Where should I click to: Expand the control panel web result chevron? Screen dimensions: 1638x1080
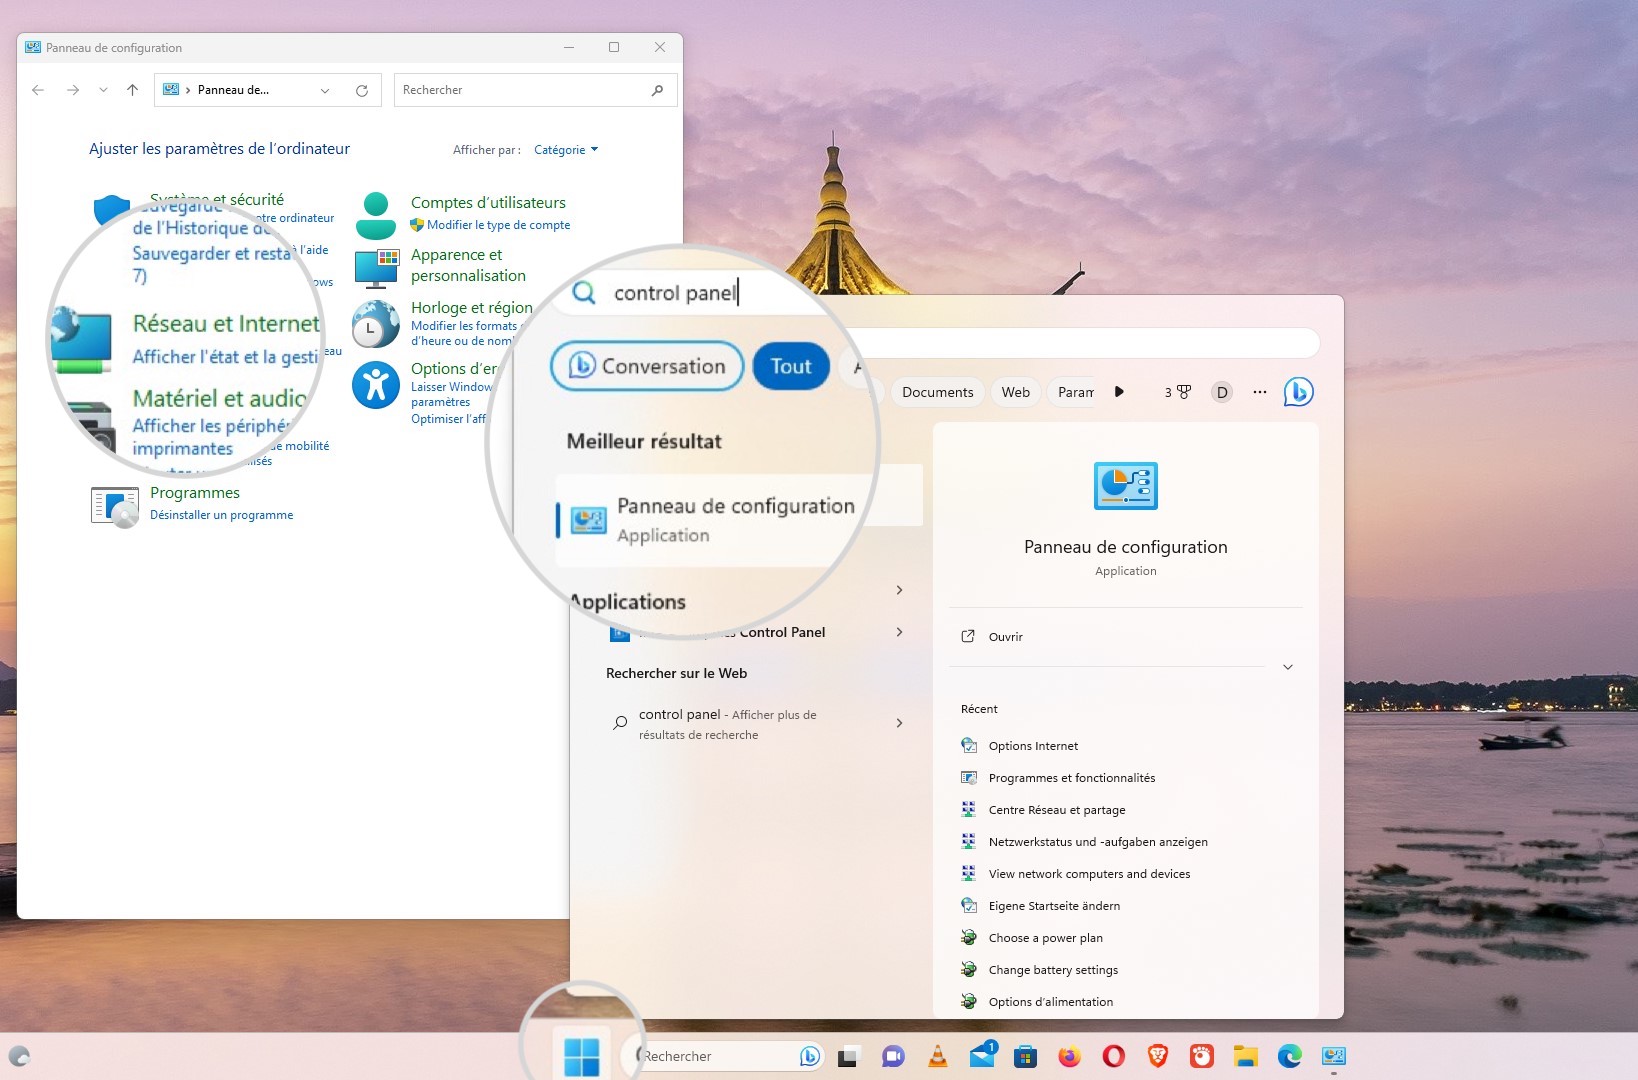tap(900, 723)
